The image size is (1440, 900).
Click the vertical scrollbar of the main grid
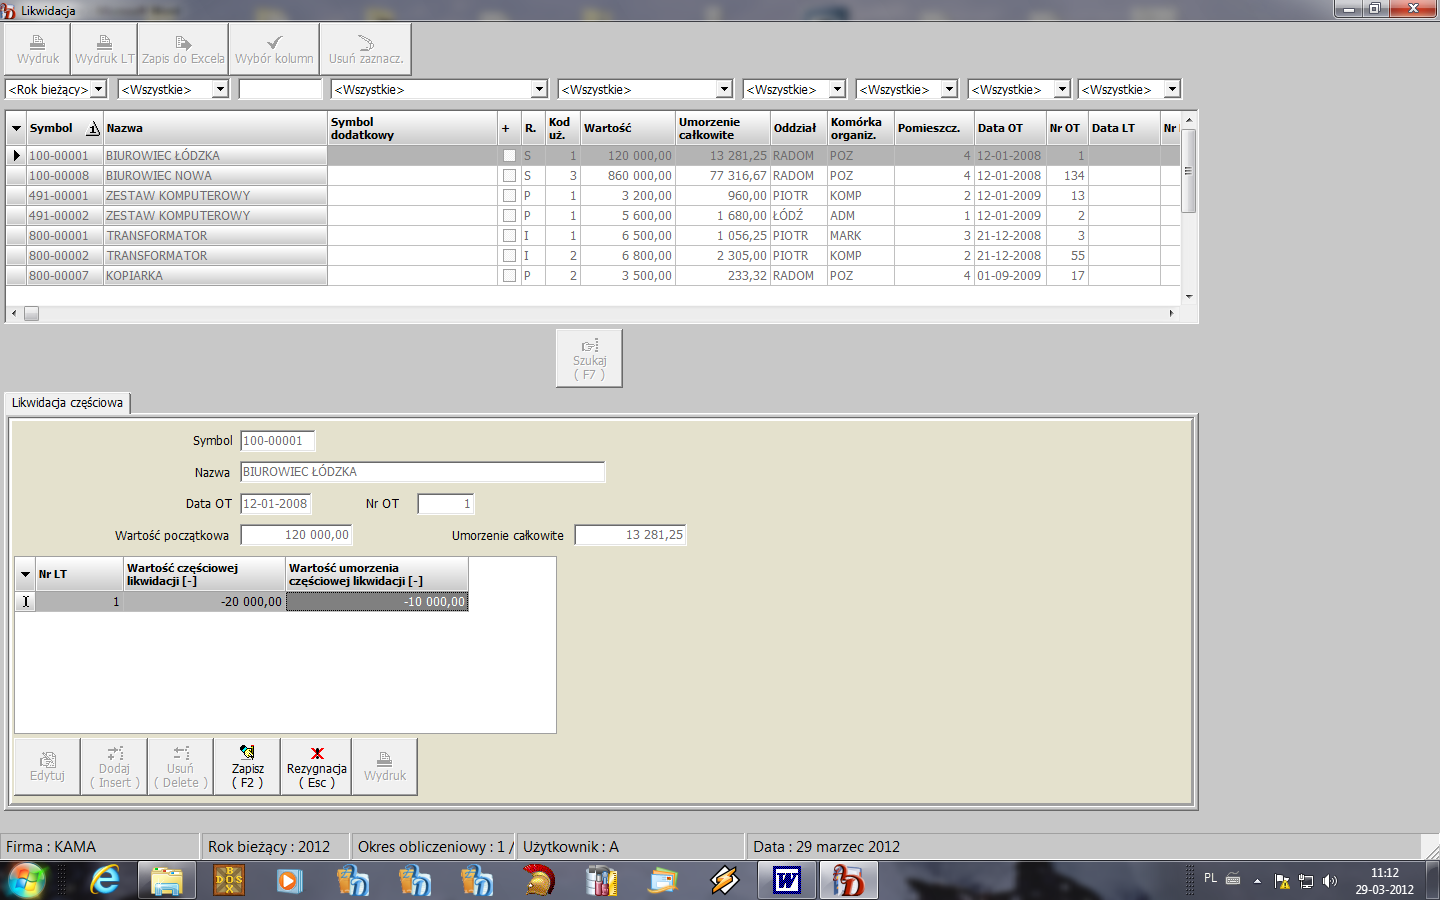[1188, 170]
